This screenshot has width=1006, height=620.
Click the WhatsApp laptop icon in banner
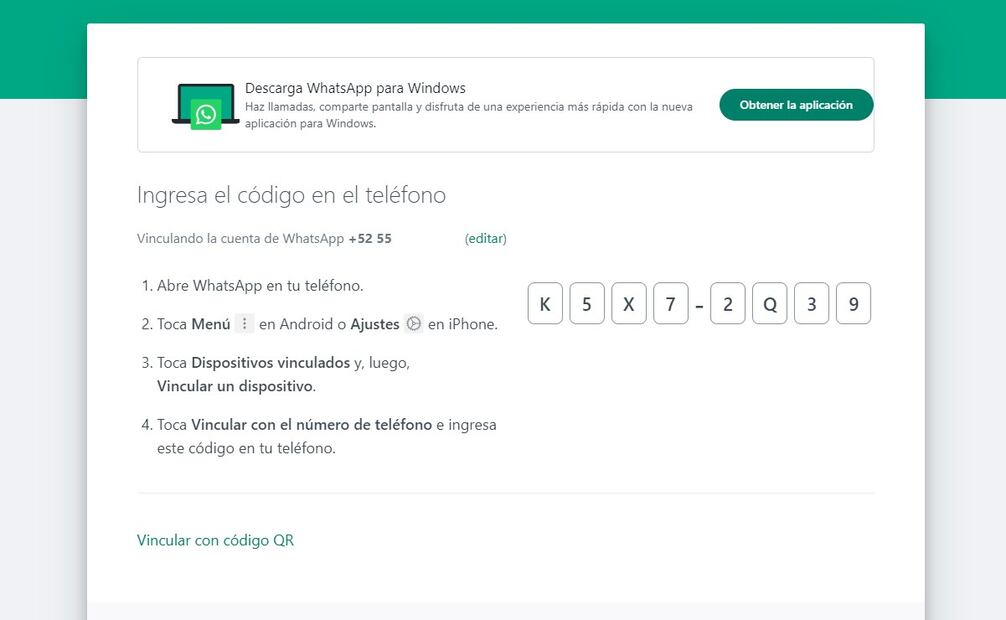click(205, 106)
